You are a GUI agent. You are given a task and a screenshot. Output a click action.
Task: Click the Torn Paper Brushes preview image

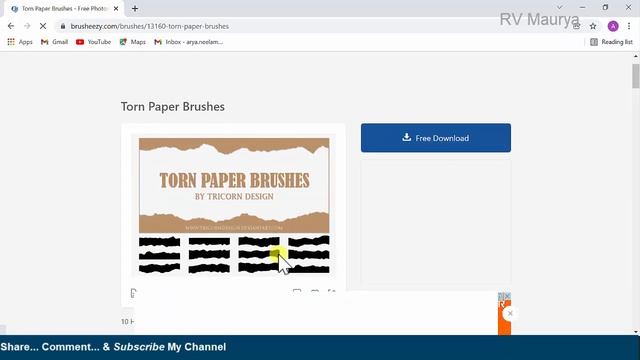(x=234, y=205)
